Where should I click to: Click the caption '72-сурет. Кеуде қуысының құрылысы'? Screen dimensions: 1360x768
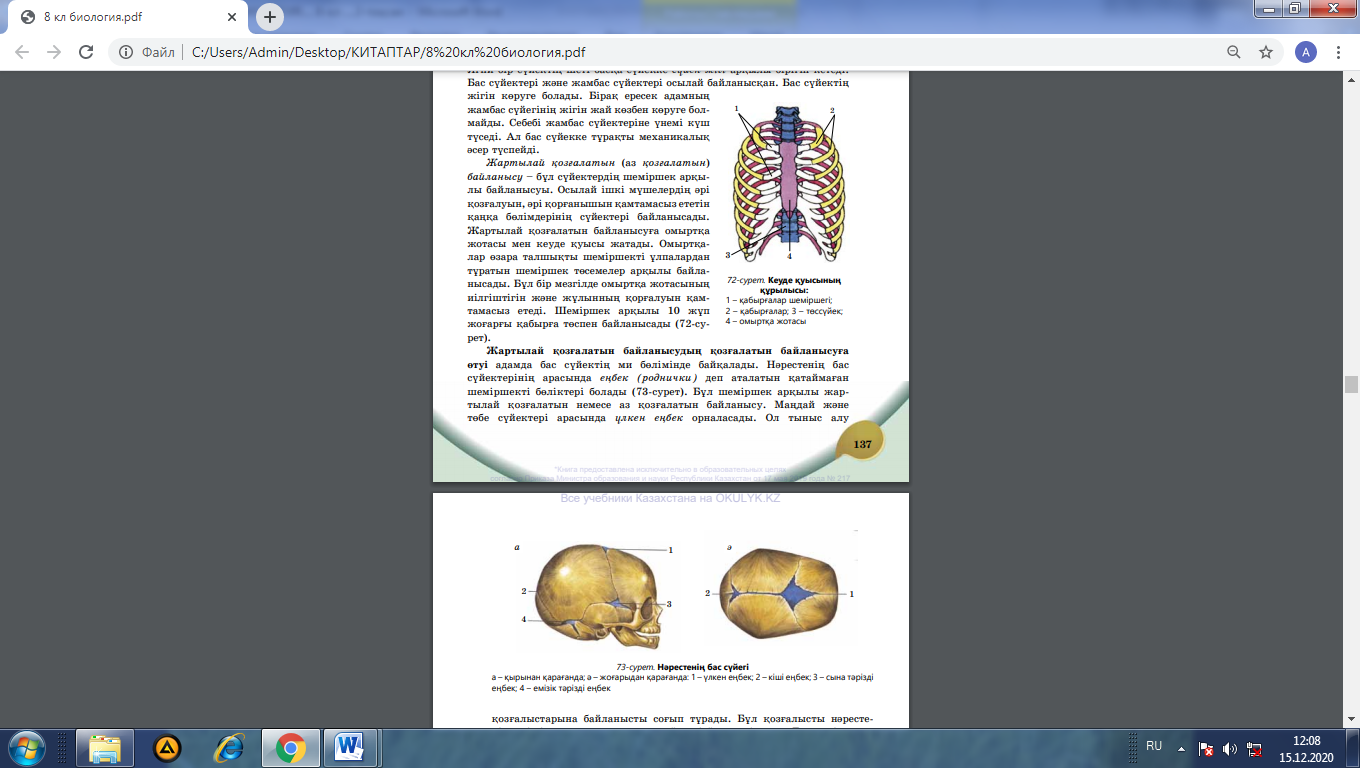[784, 285]
